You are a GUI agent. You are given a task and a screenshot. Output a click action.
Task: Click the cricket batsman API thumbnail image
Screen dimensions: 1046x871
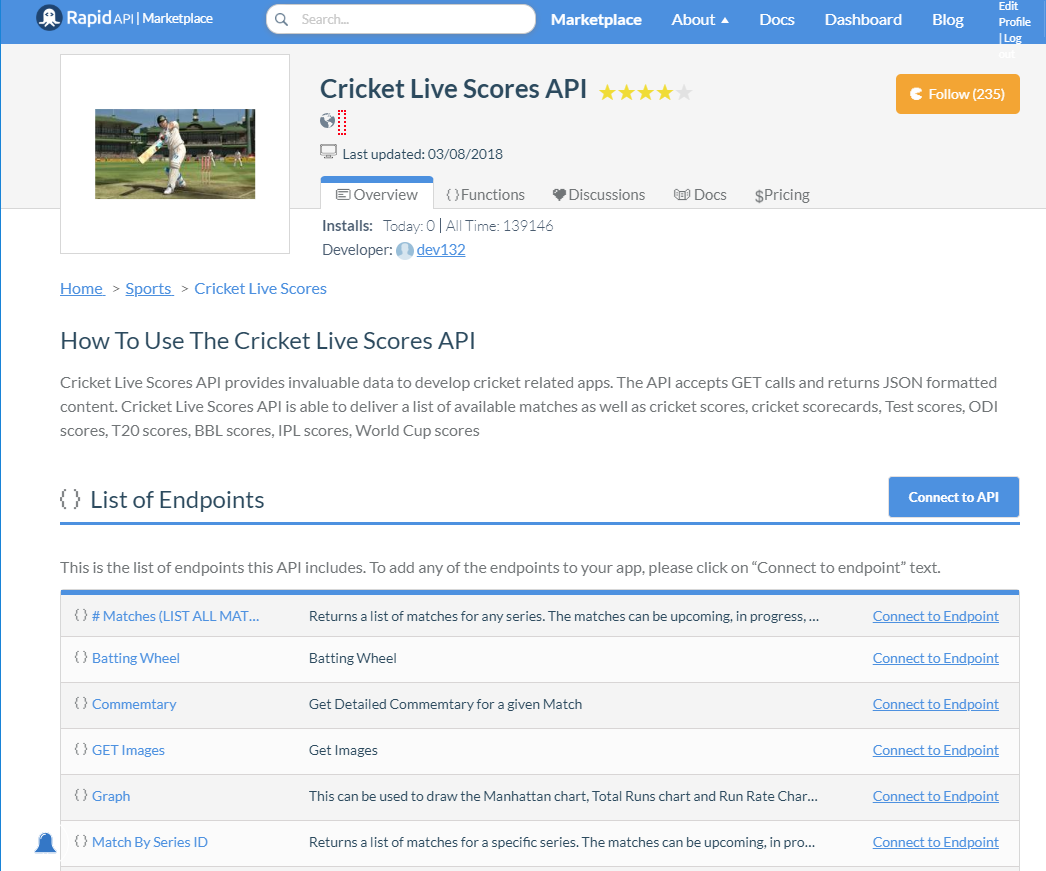pos(175,154)
